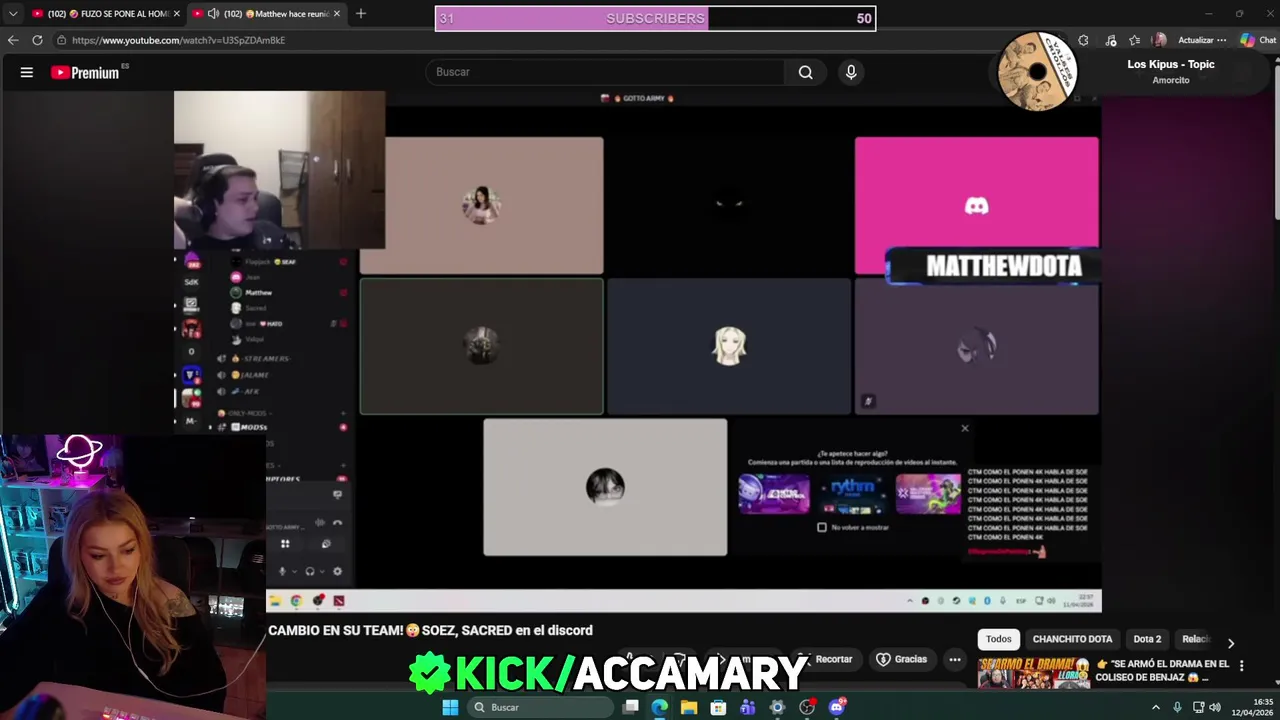The image size is (1280, 720).
Task: Expand Discord microphone options arrow
Action: click(294, 572)
